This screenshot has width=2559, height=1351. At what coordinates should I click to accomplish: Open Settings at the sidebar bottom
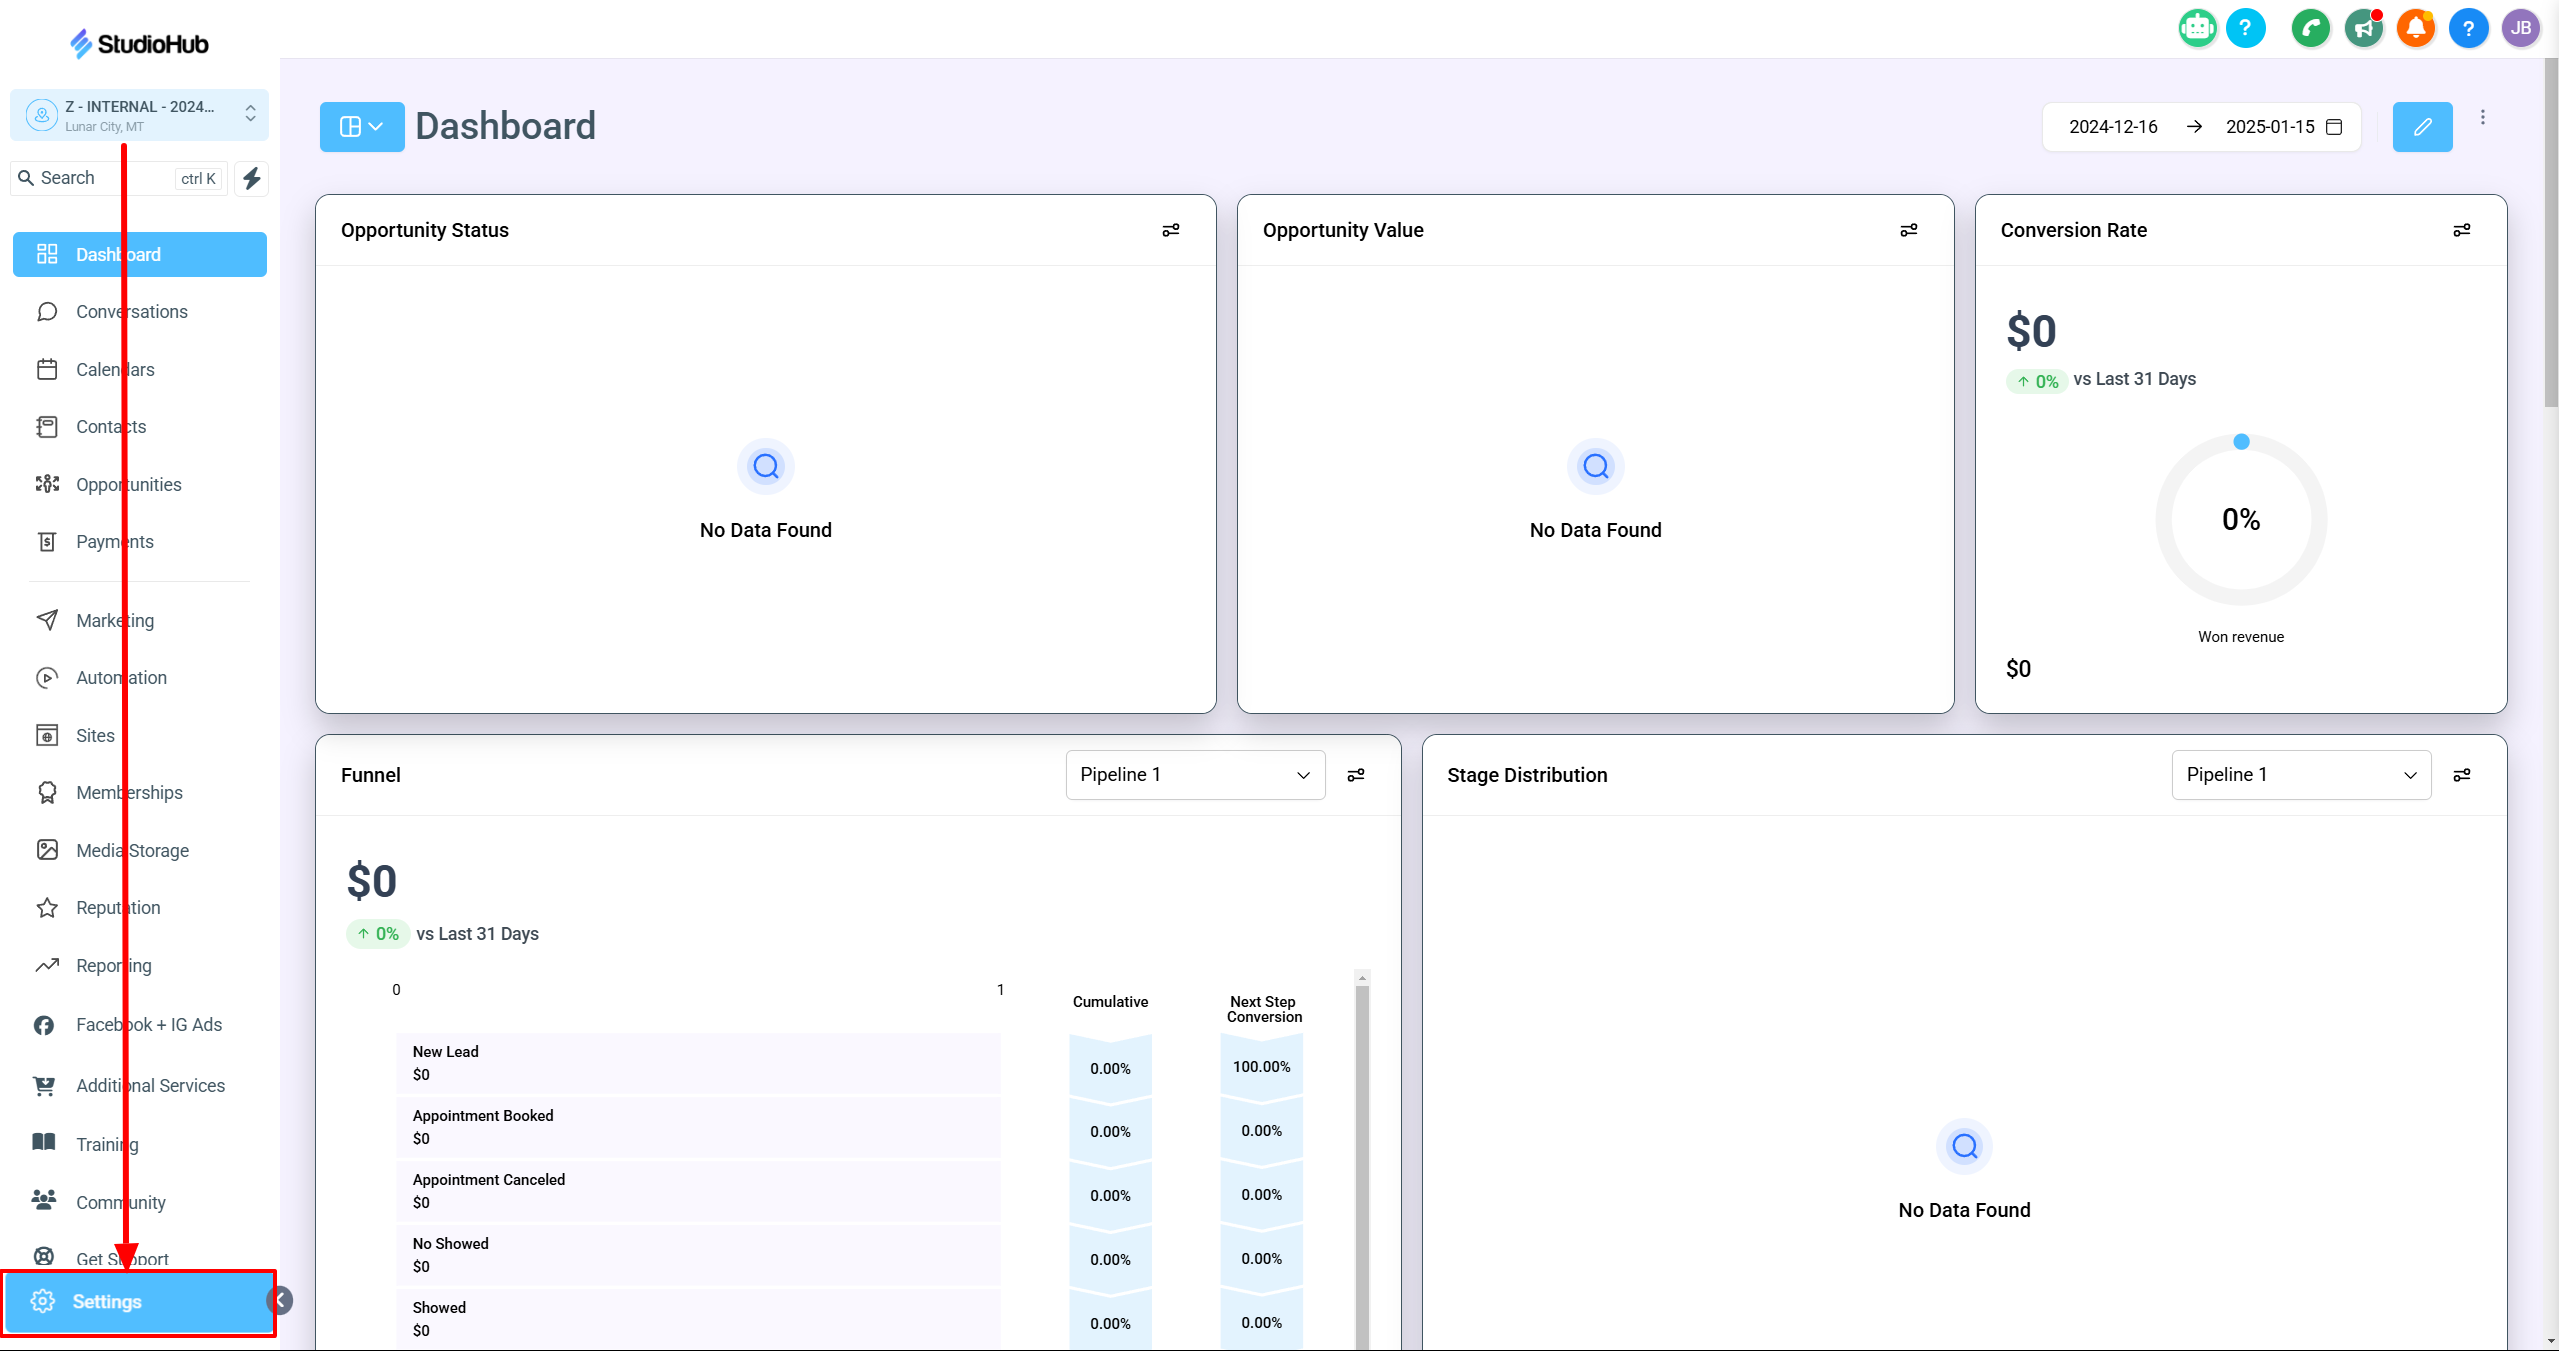pos(107,1301)
